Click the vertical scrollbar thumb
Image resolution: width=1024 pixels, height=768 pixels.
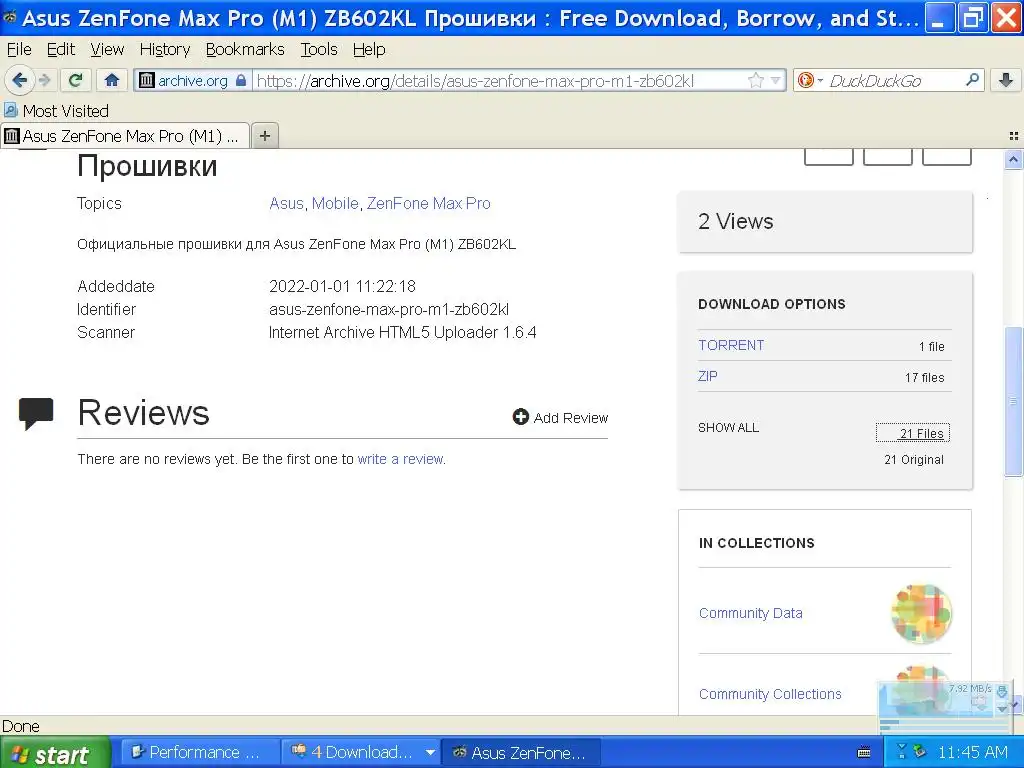[1014, 401]
